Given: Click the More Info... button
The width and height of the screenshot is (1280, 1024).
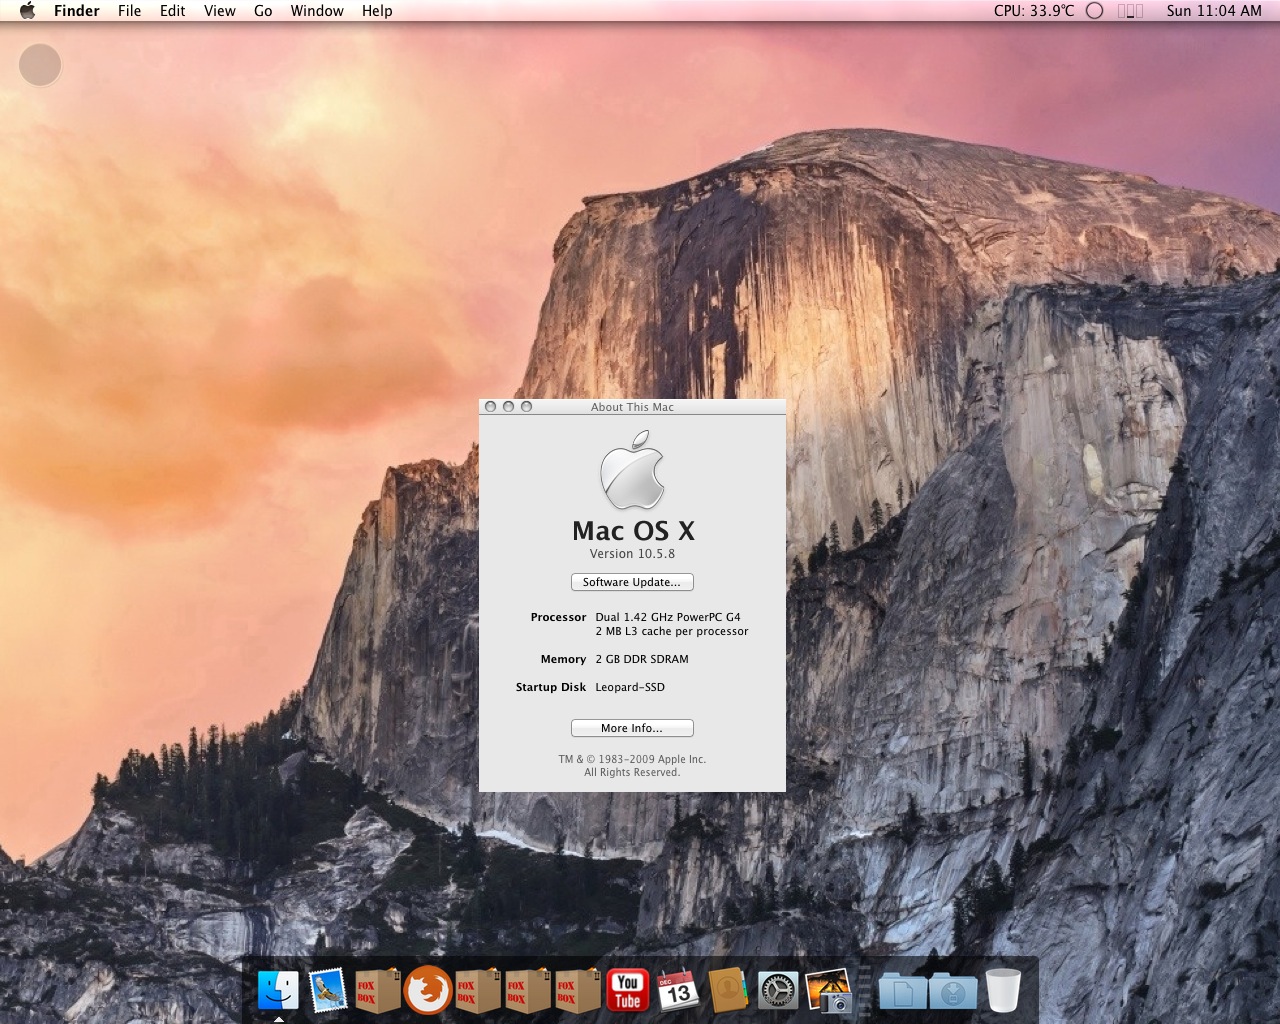Looking at the screenshot, I should 632,728.
